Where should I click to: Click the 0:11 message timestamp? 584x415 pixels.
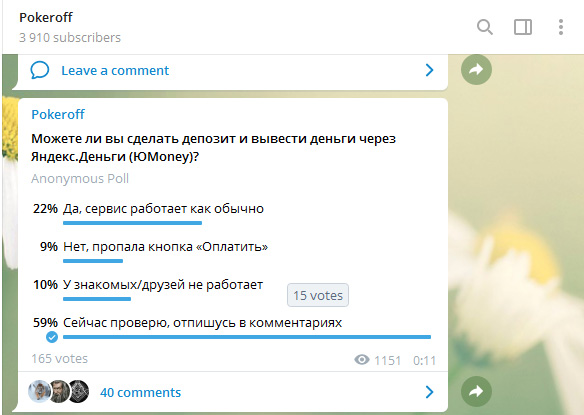424,361
